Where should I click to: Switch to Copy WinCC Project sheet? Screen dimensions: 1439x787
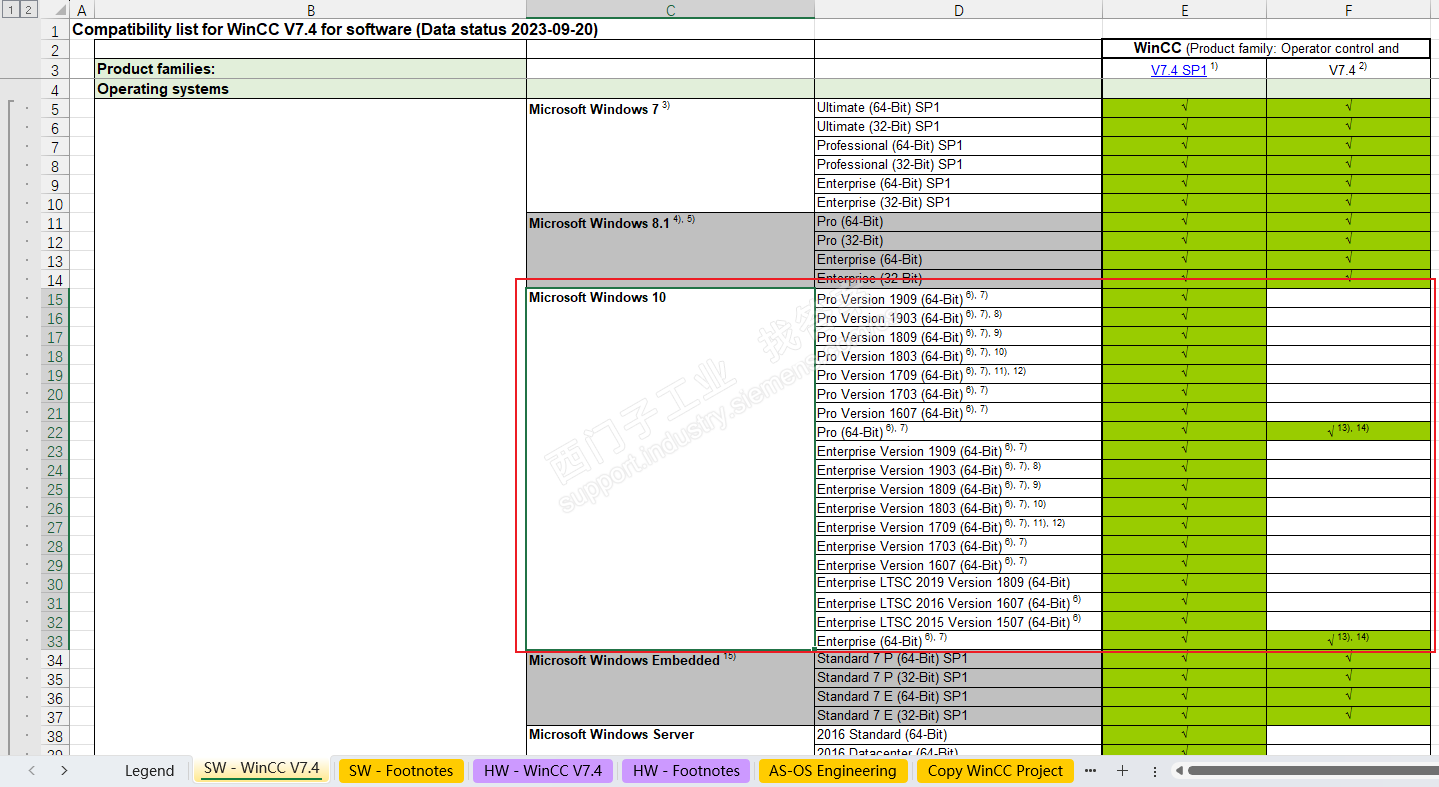pos(995,770)
